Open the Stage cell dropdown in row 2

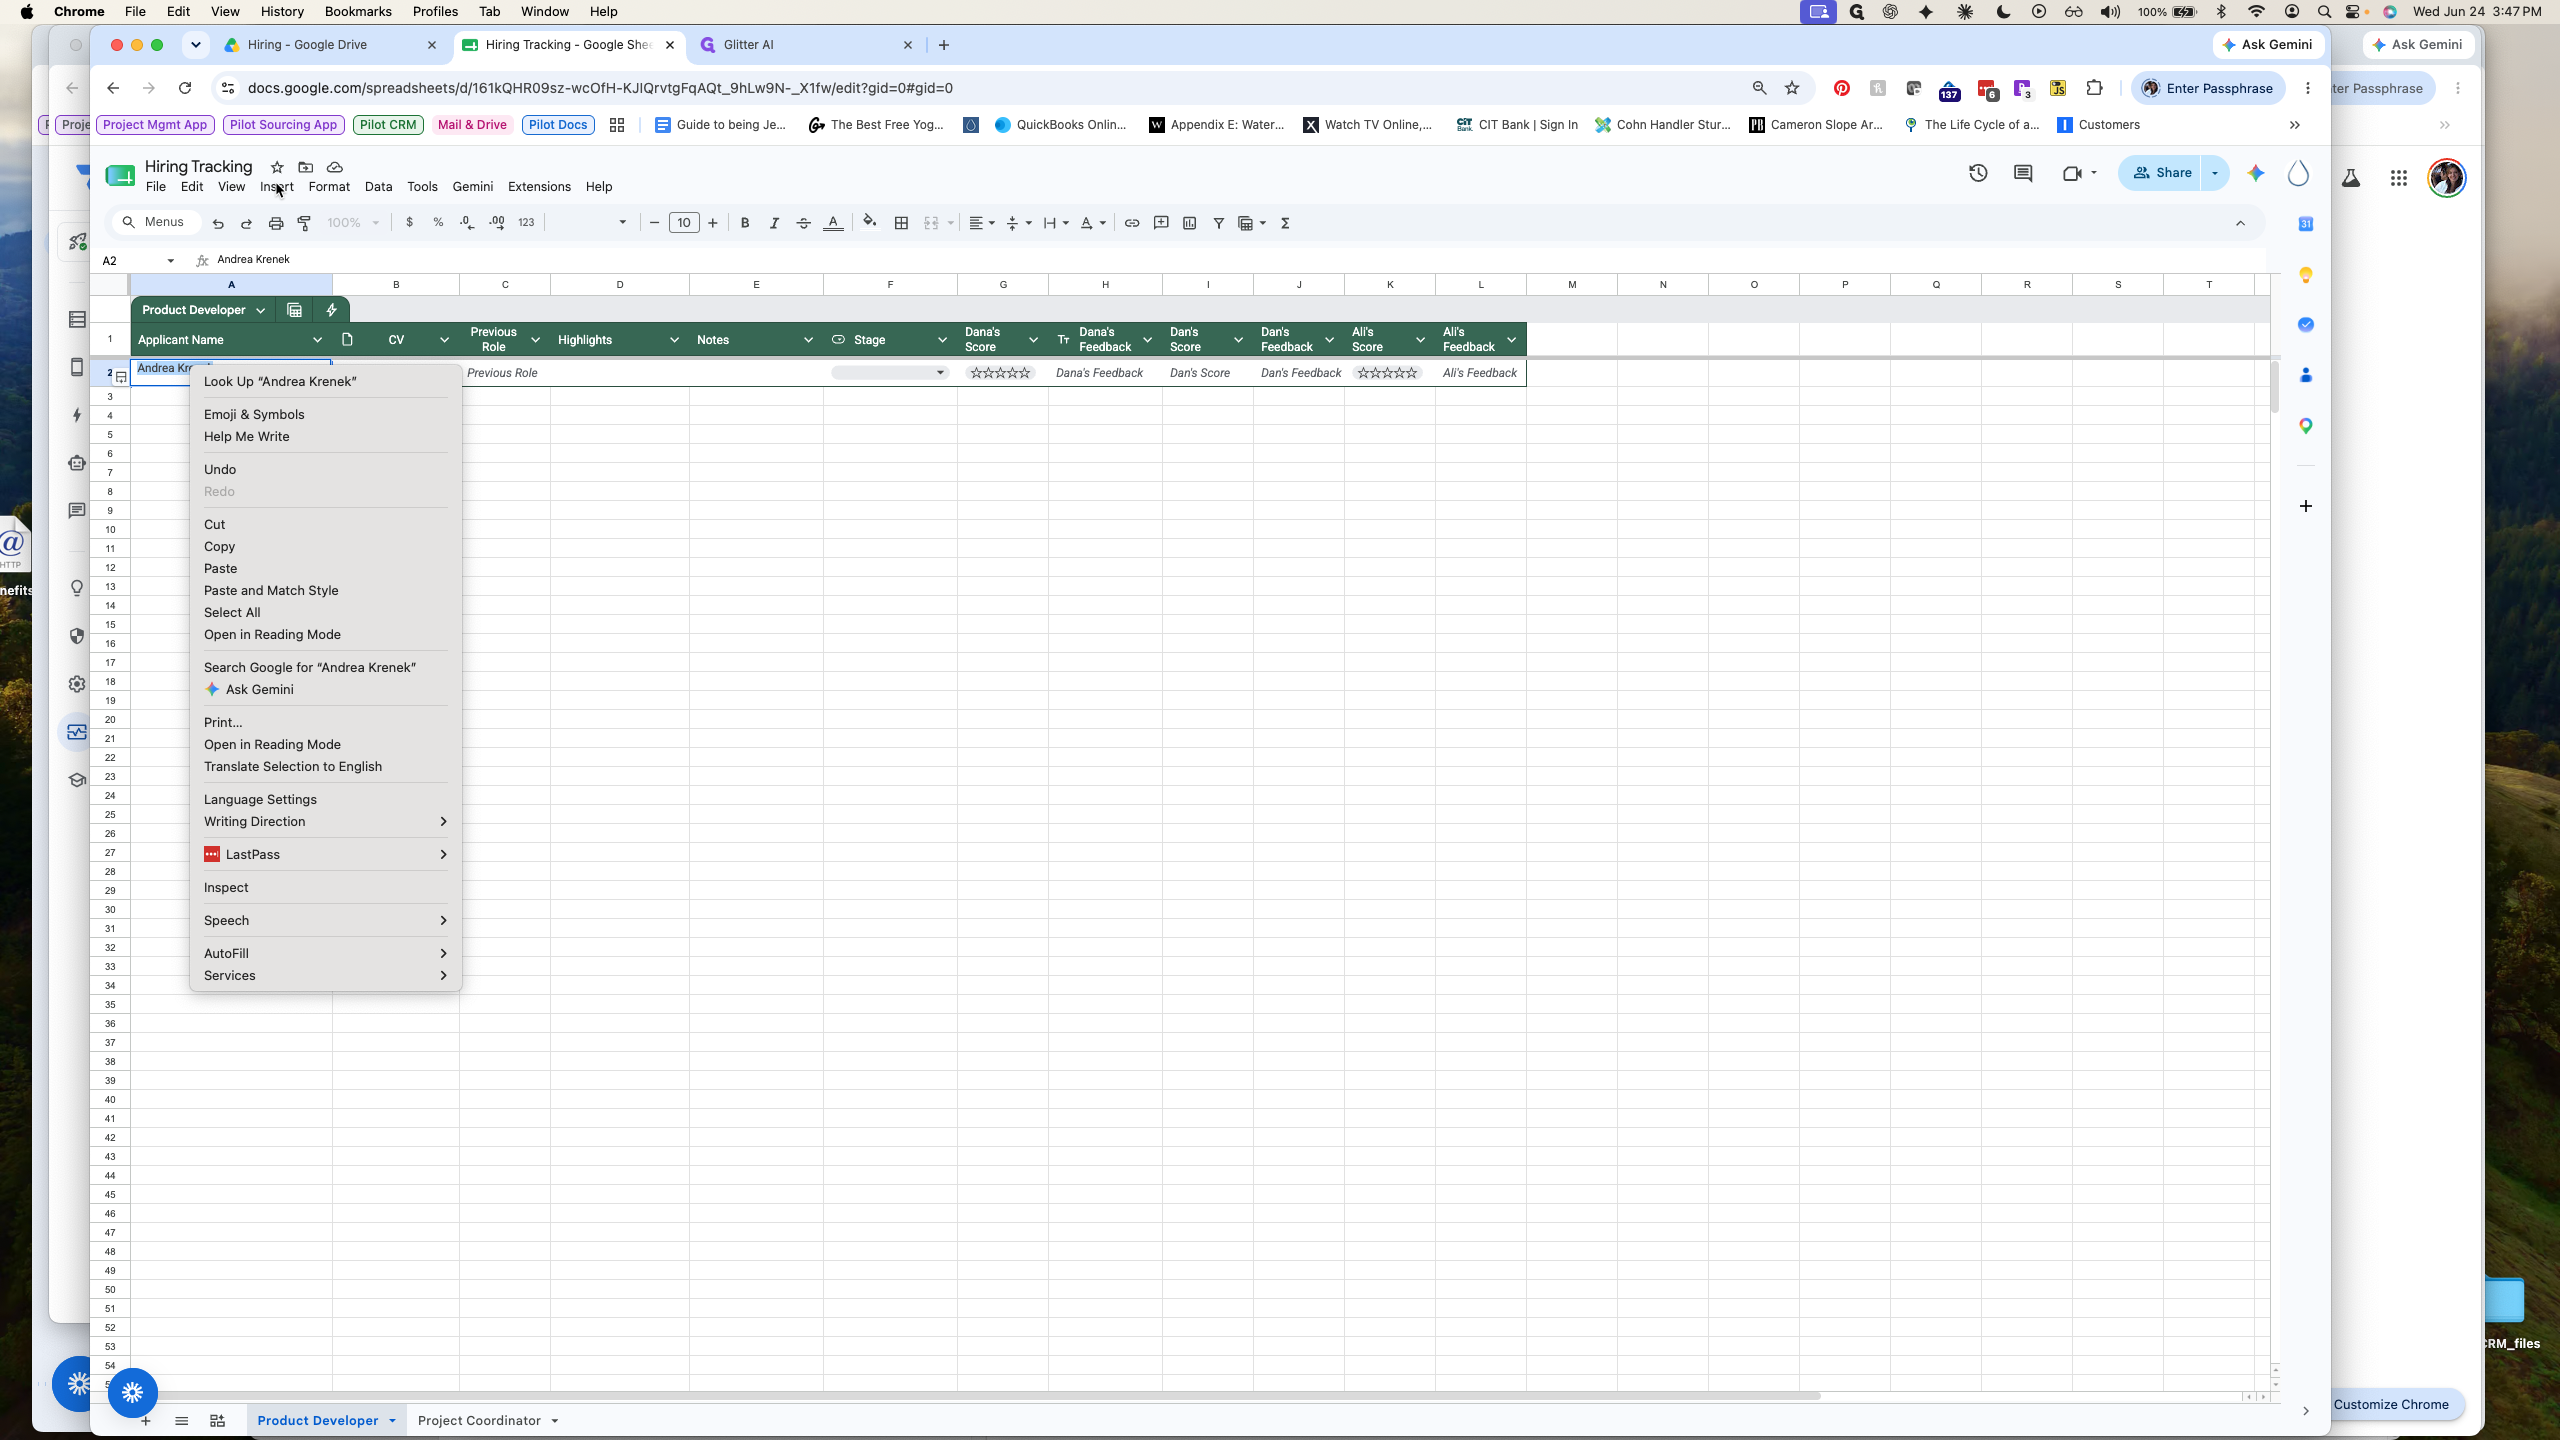coord(940,373)
